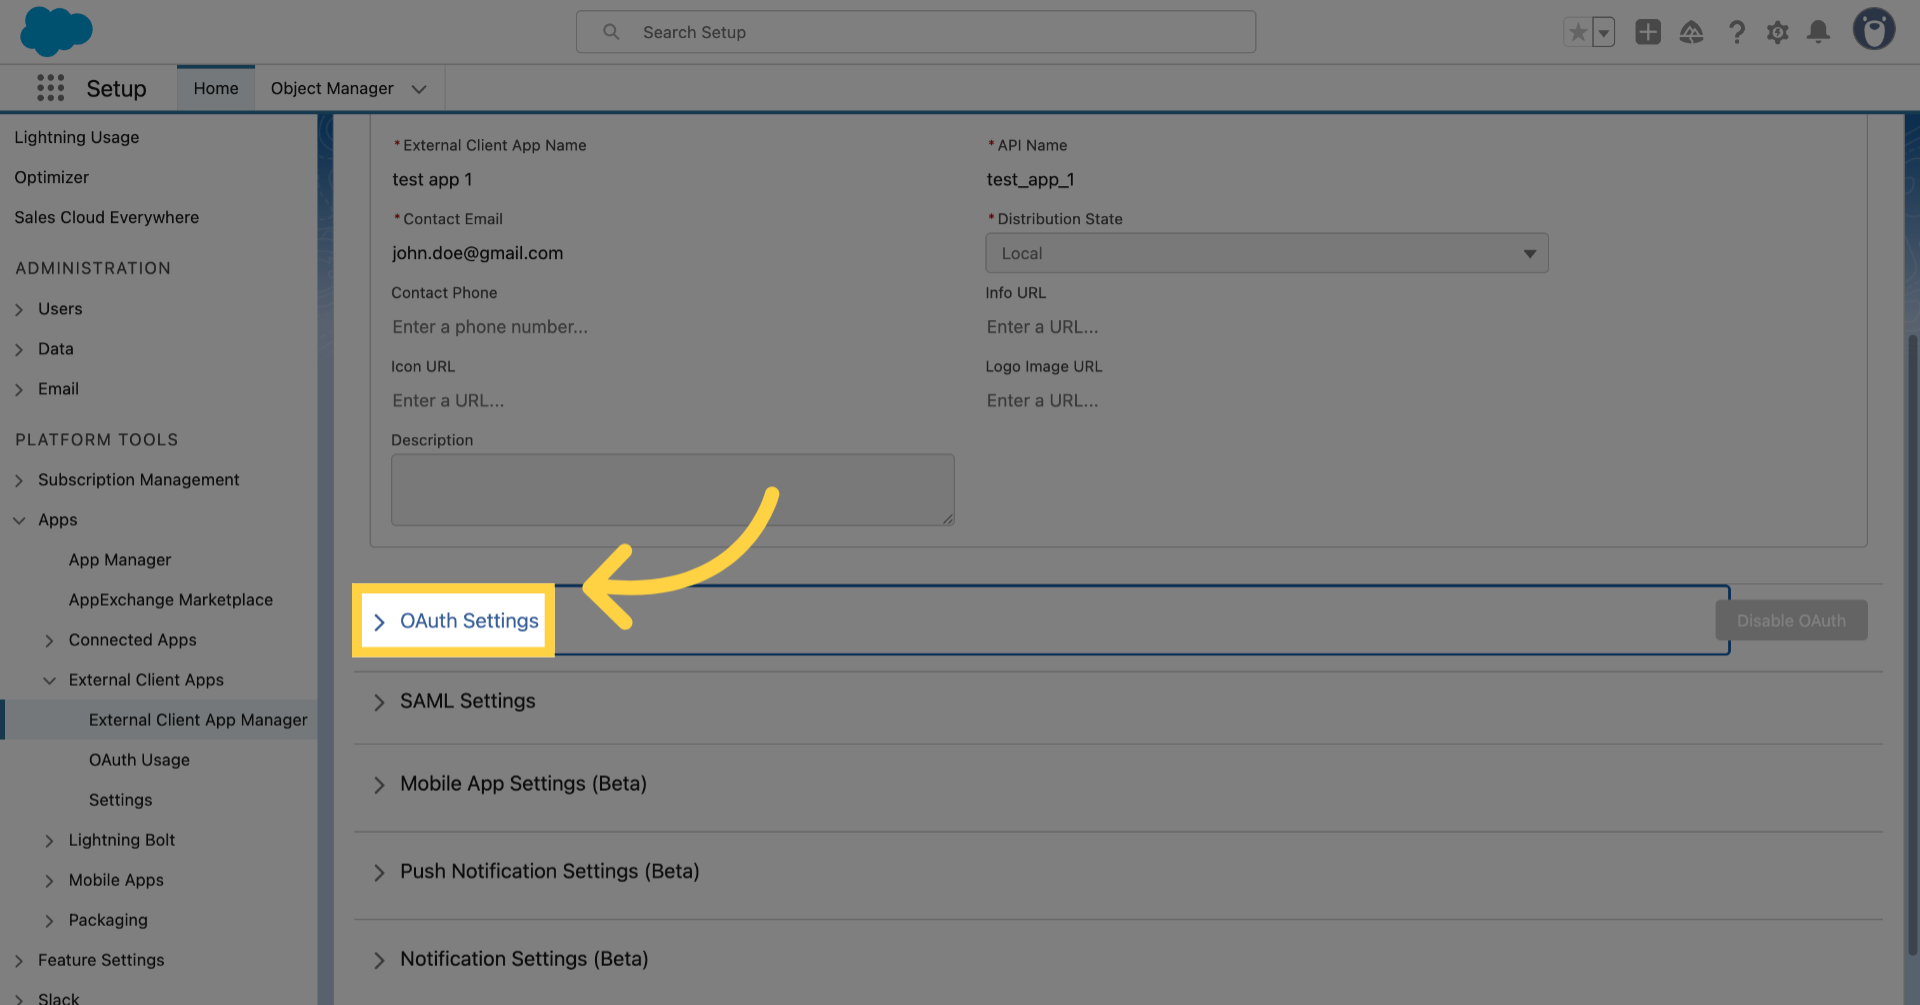This screenshot has height=1005, width=1920.
Task: Collapse the External Client Apps tree section
Action: [x=50, y=680]
